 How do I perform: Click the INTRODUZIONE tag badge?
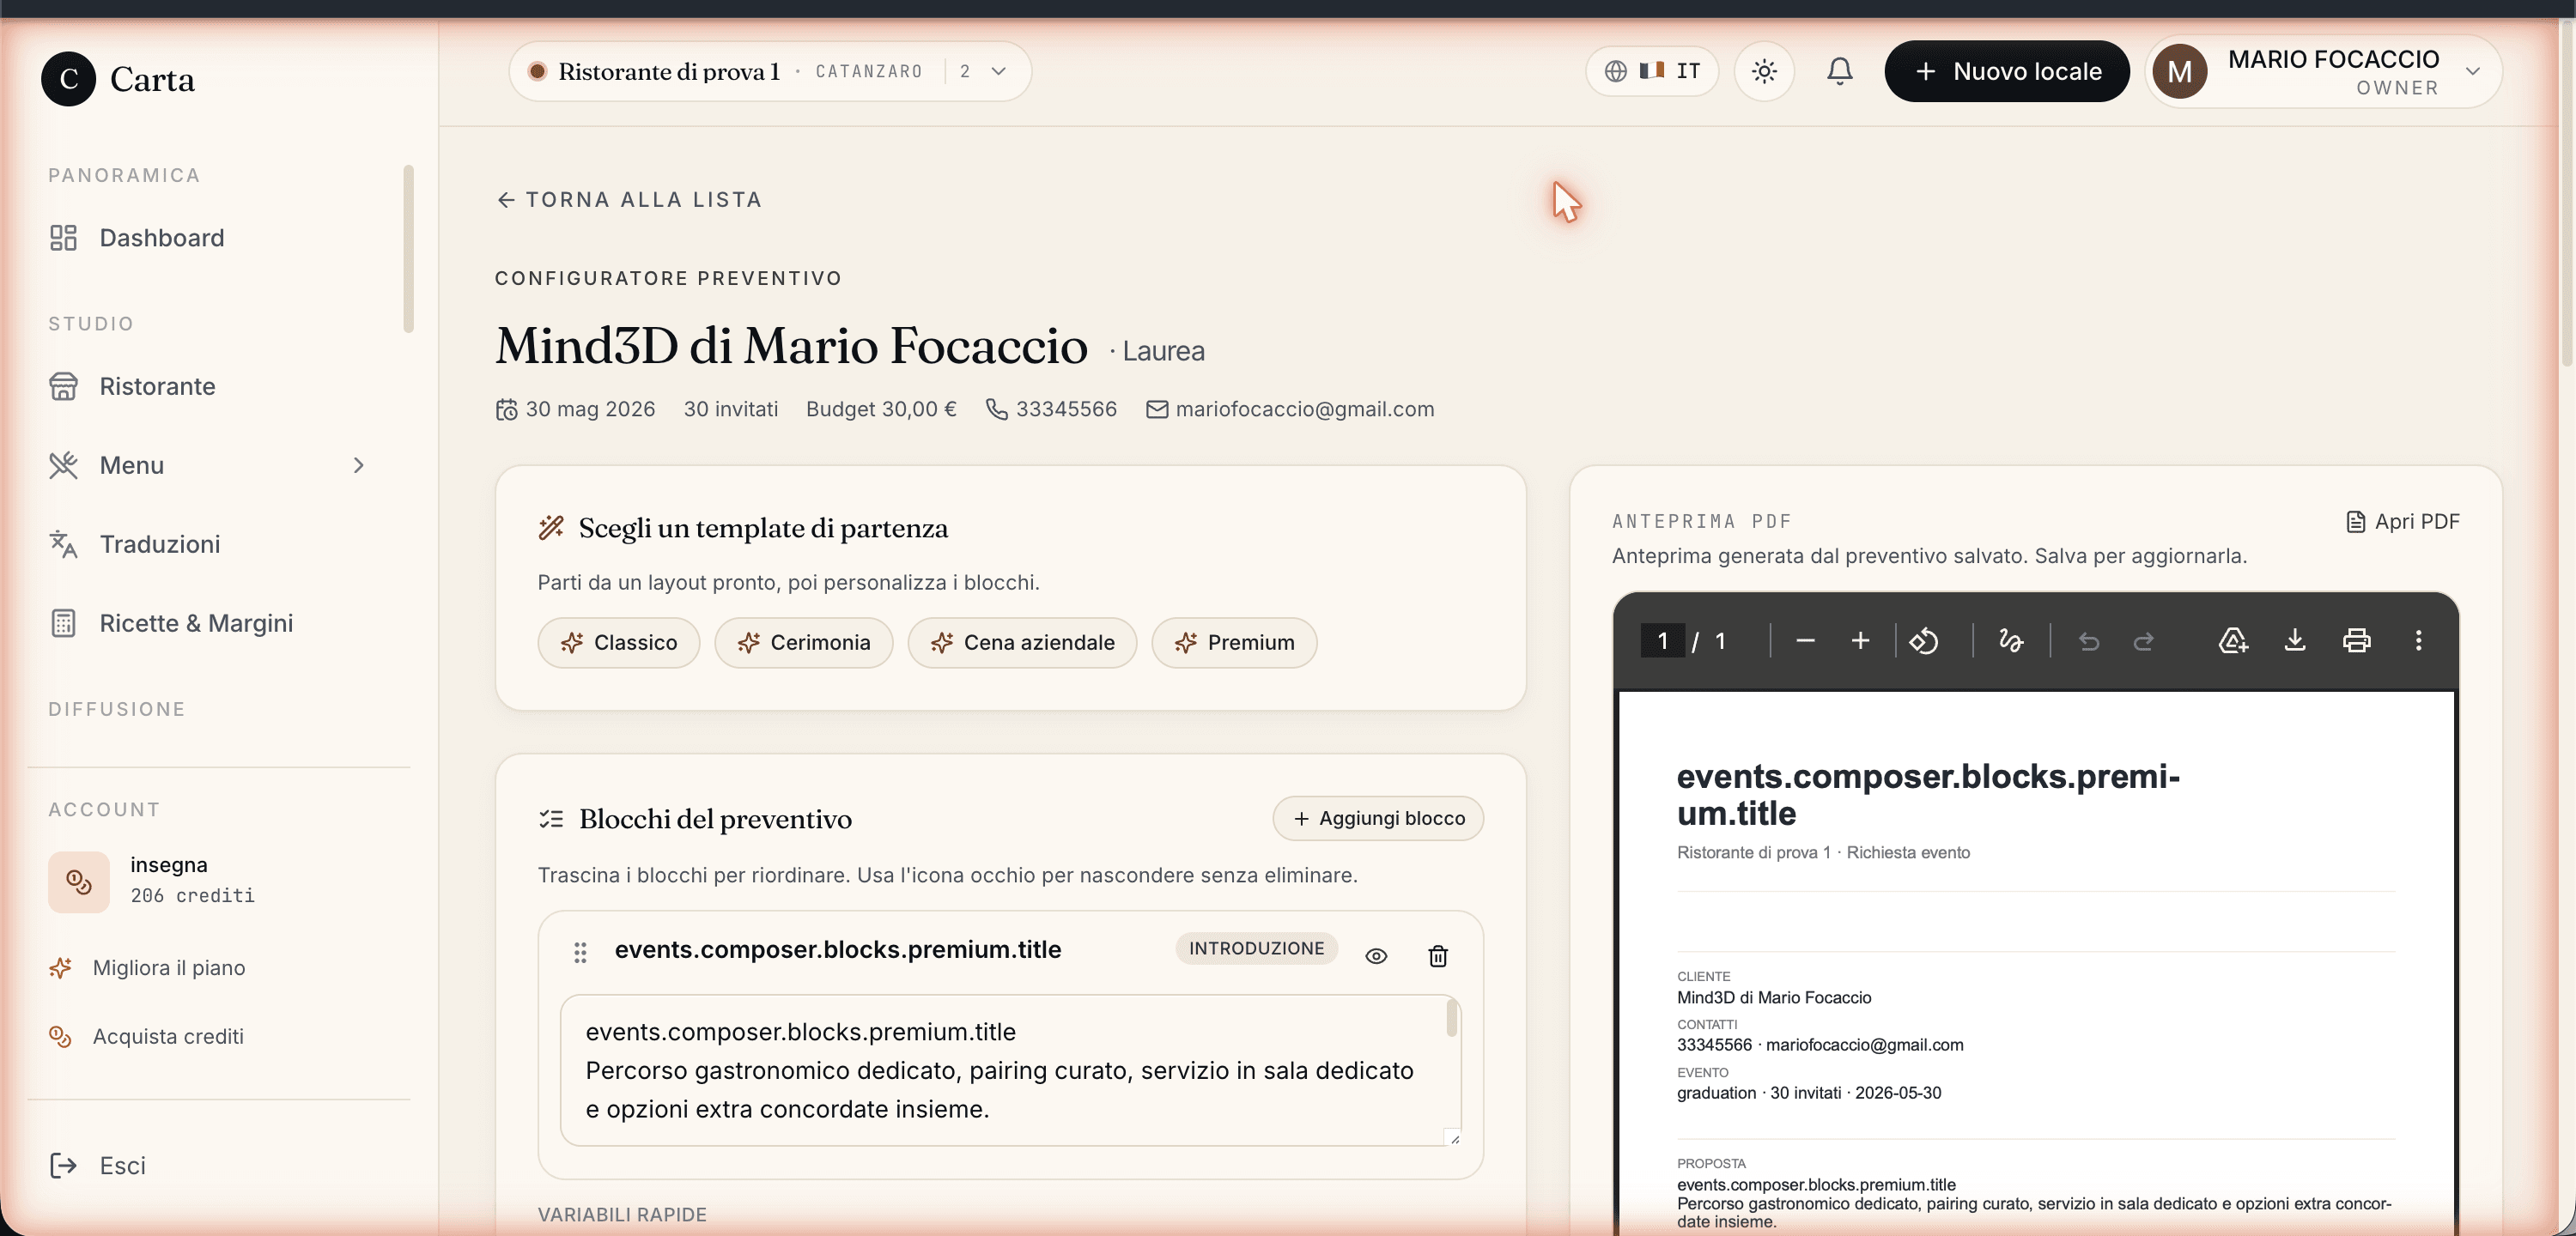(1256, 948)
